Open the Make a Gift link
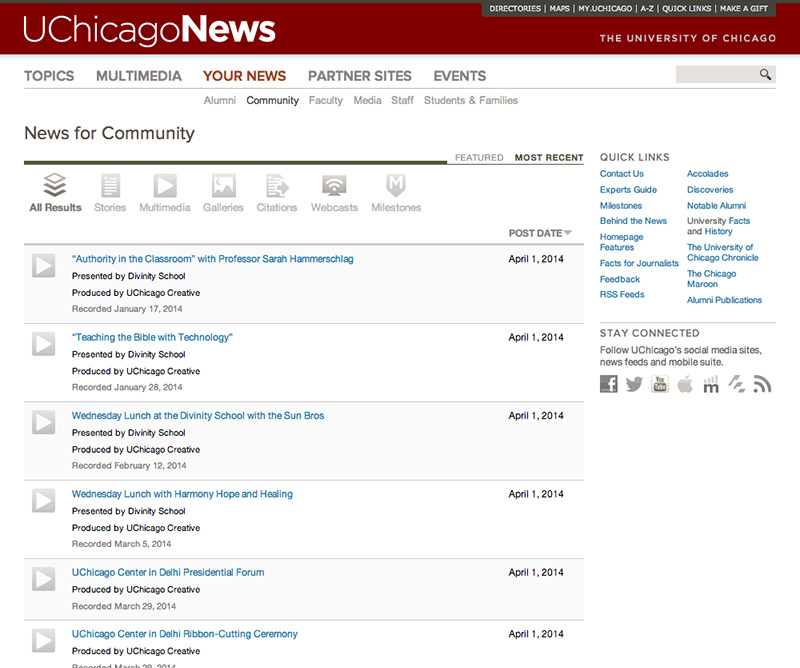Viewport: 800px width, 668px height. (x=744, y=9)
